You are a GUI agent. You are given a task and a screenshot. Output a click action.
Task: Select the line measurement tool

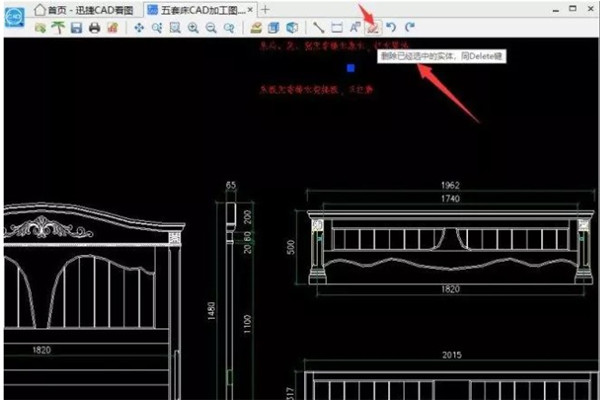(x=318, y=28)
